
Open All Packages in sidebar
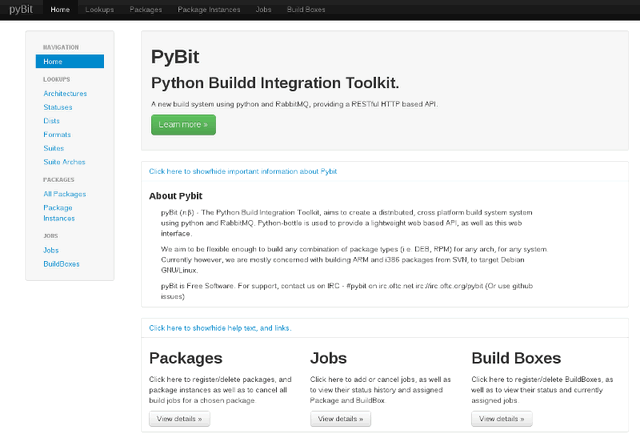pos(65,194)
